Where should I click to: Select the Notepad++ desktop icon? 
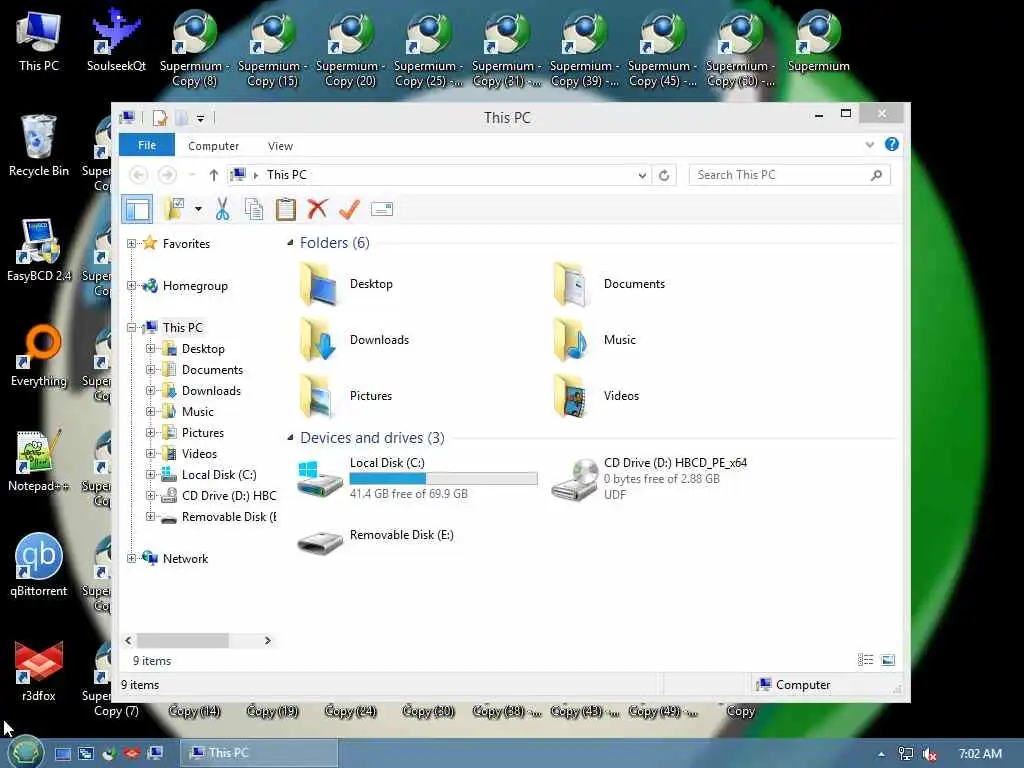click(x=39, y=461)
